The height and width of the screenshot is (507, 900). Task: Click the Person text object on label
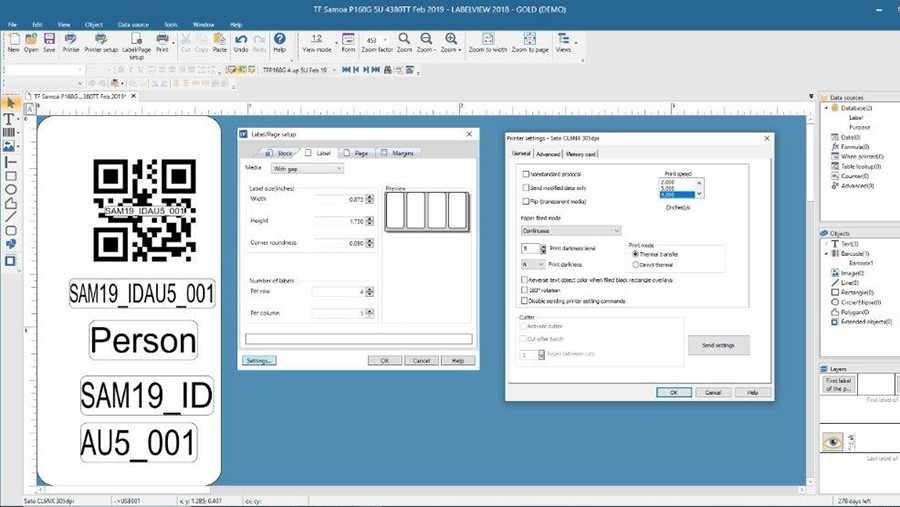coord(143,340)
